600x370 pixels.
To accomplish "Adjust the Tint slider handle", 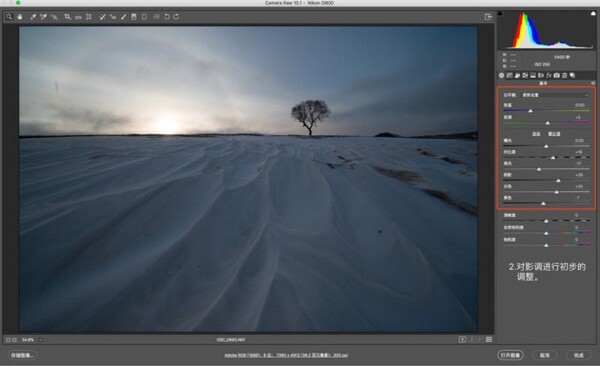I will click(x=548, y=123).
